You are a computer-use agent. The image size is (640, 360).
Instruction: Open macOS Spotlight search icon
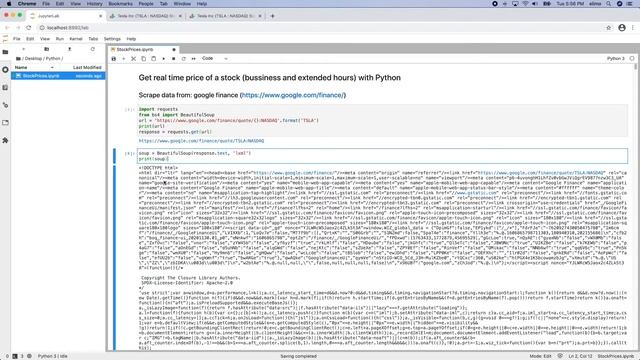[609, 4]
